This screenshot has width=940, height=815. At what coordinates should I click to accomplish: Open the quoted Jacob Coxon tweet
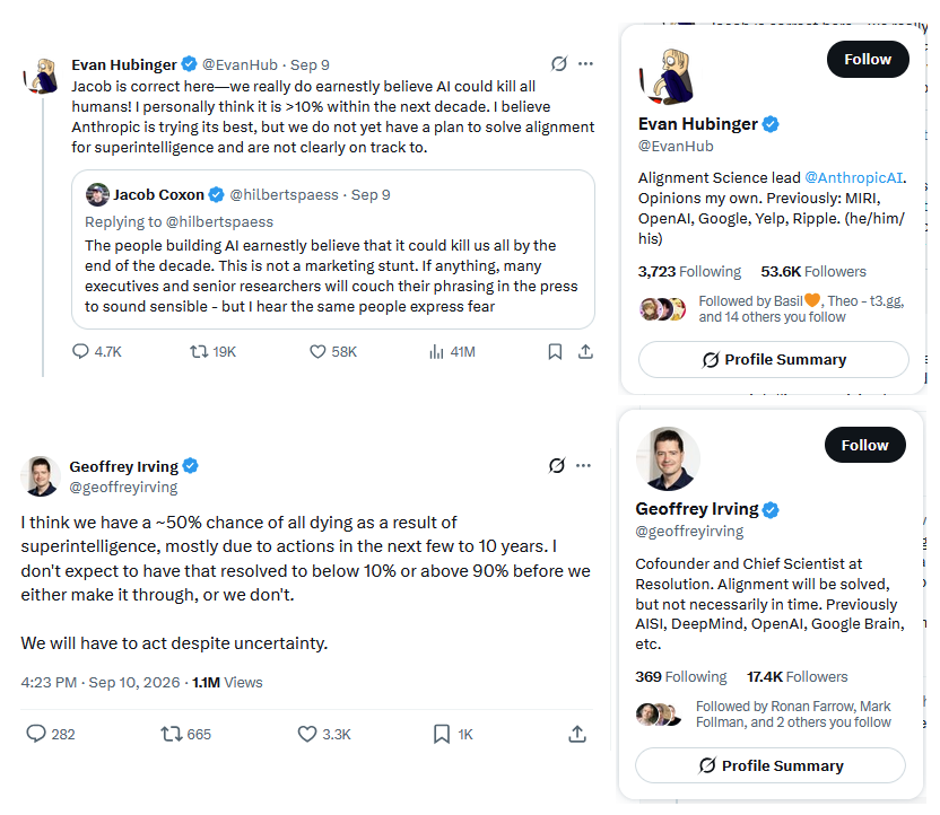(333, 249)
